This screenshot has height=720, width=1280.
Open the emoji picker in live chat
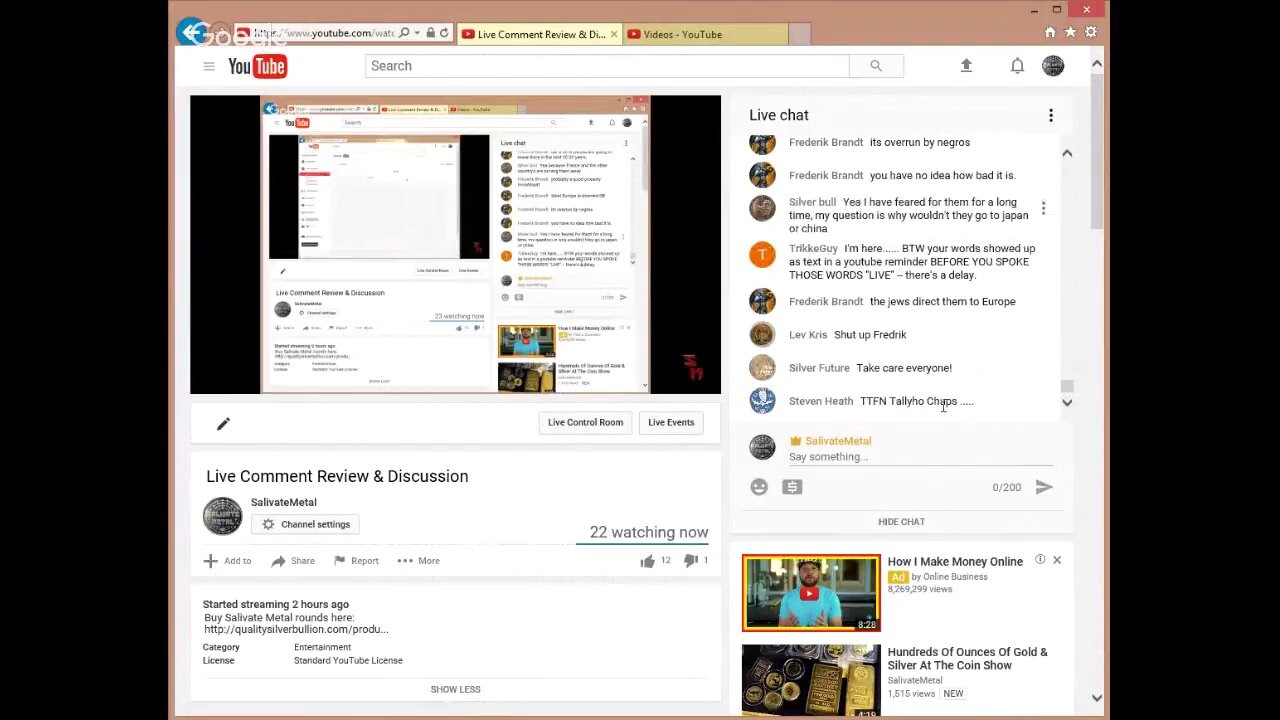click(x=759, y=487)
